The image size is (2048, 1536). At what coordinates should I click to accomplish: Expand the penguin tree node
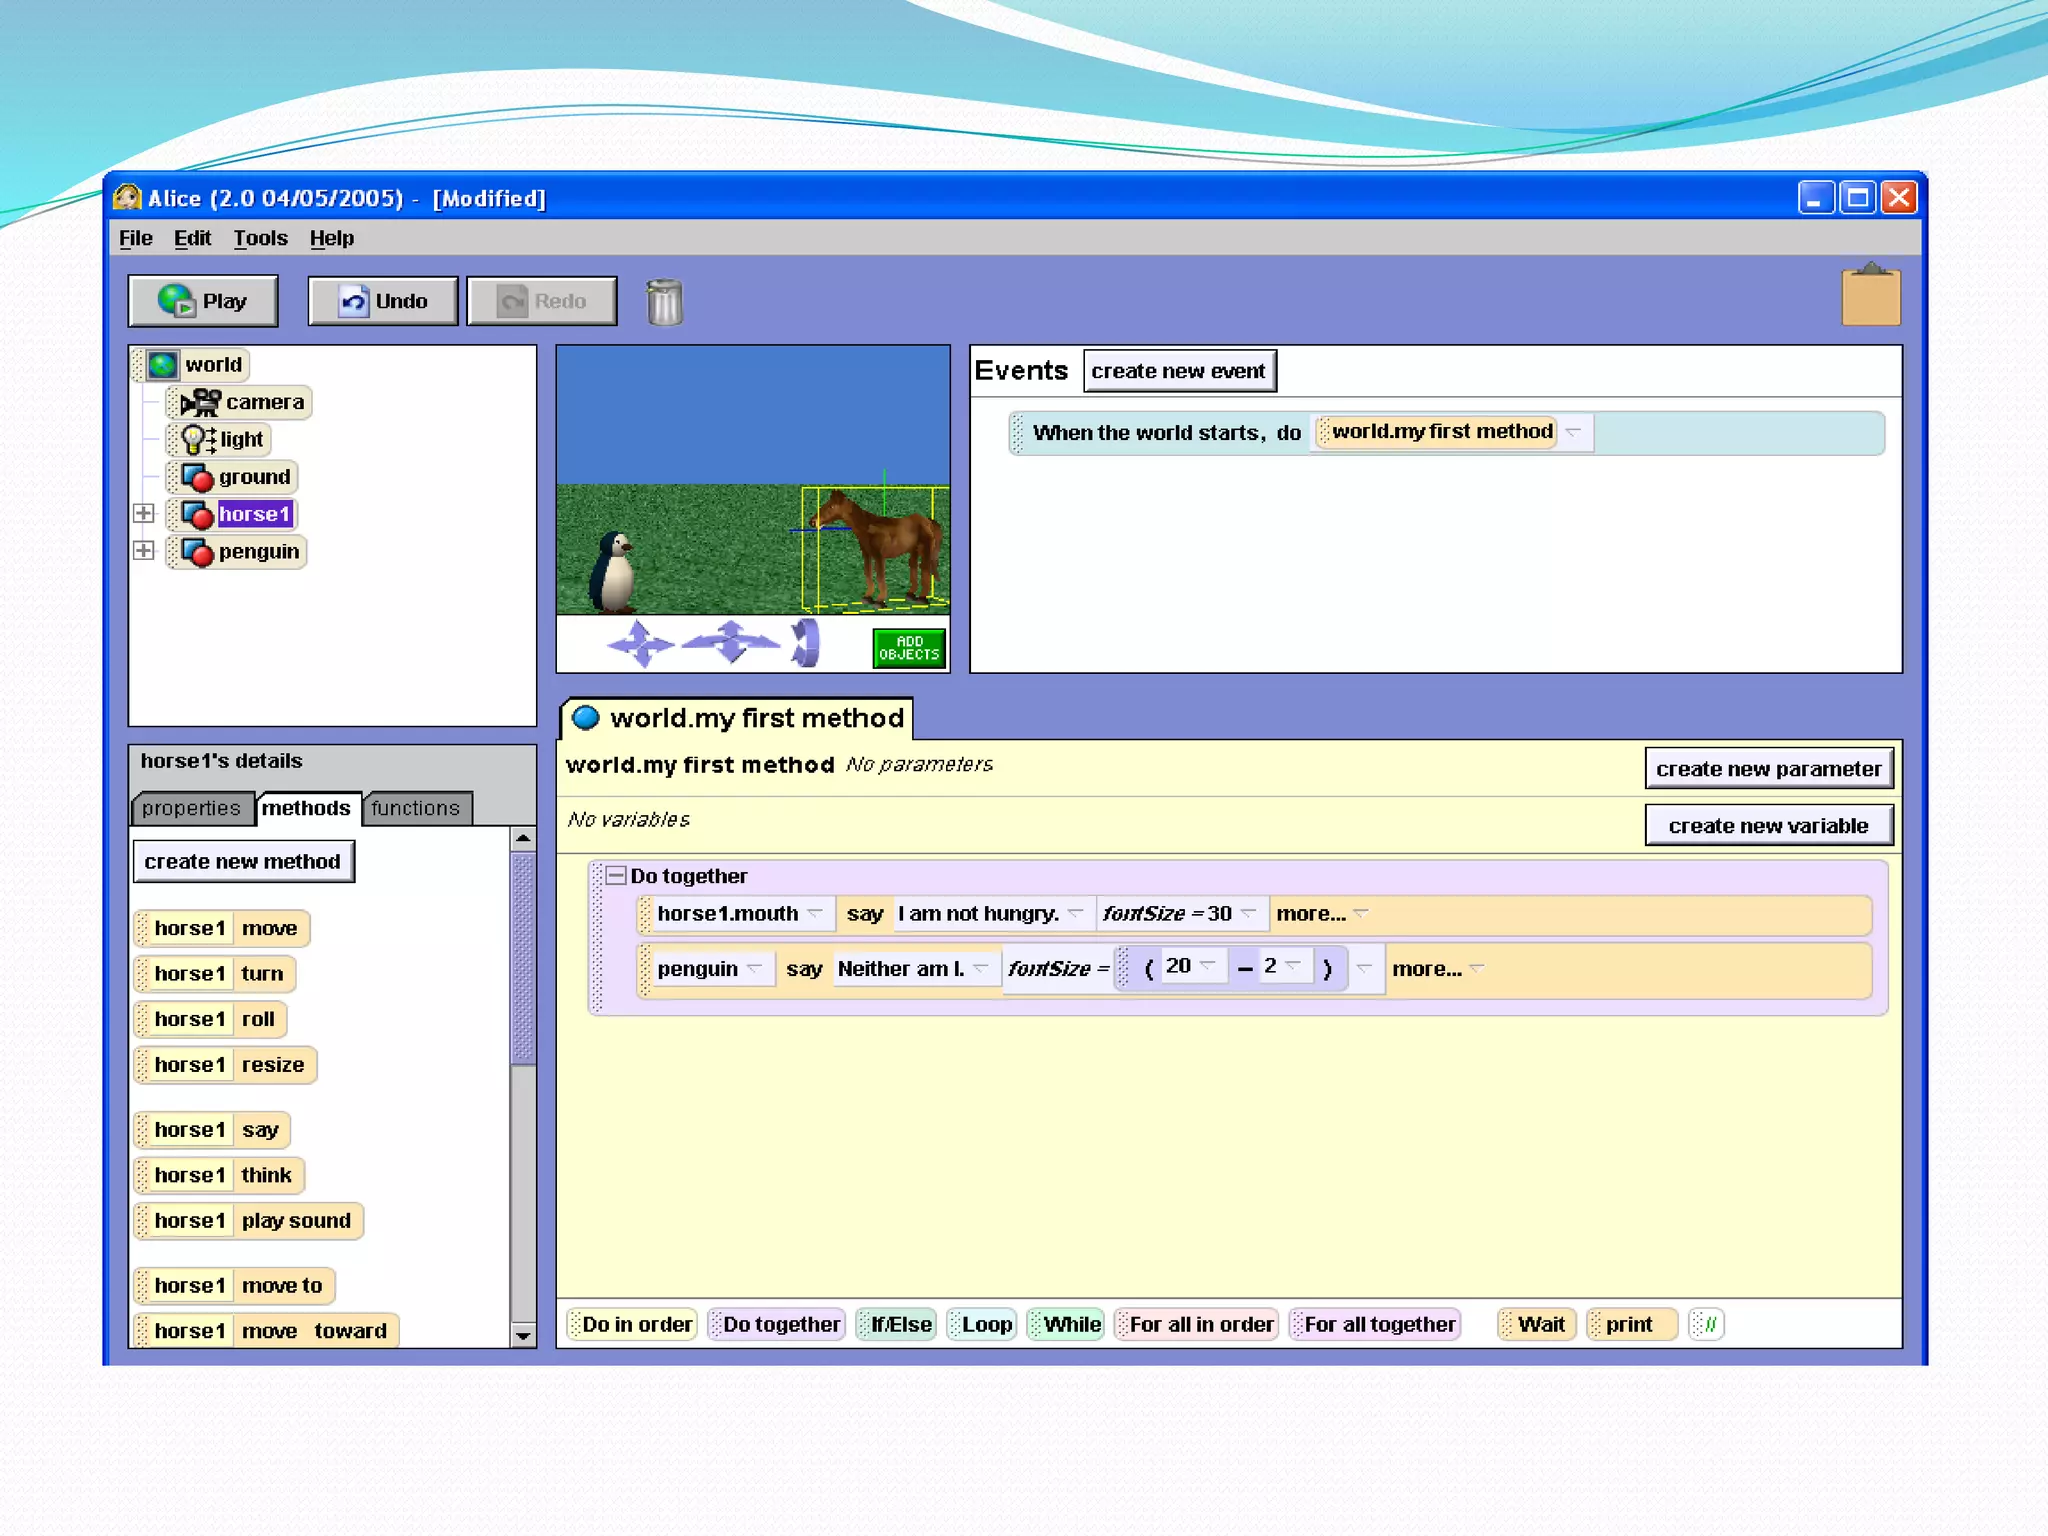coord(144,551)
